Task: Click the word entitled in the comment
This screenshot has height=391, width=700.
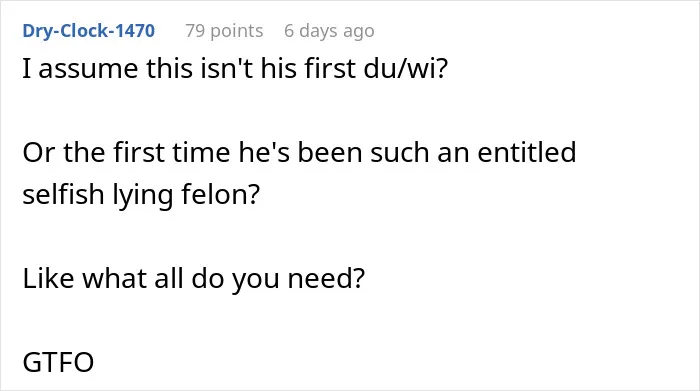Action: 527,152
